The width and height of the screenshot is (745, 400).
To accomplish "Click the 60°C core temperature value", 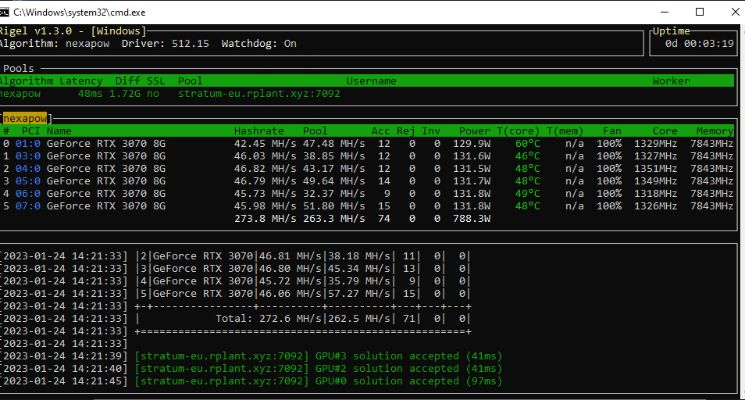I will point(528,143).
